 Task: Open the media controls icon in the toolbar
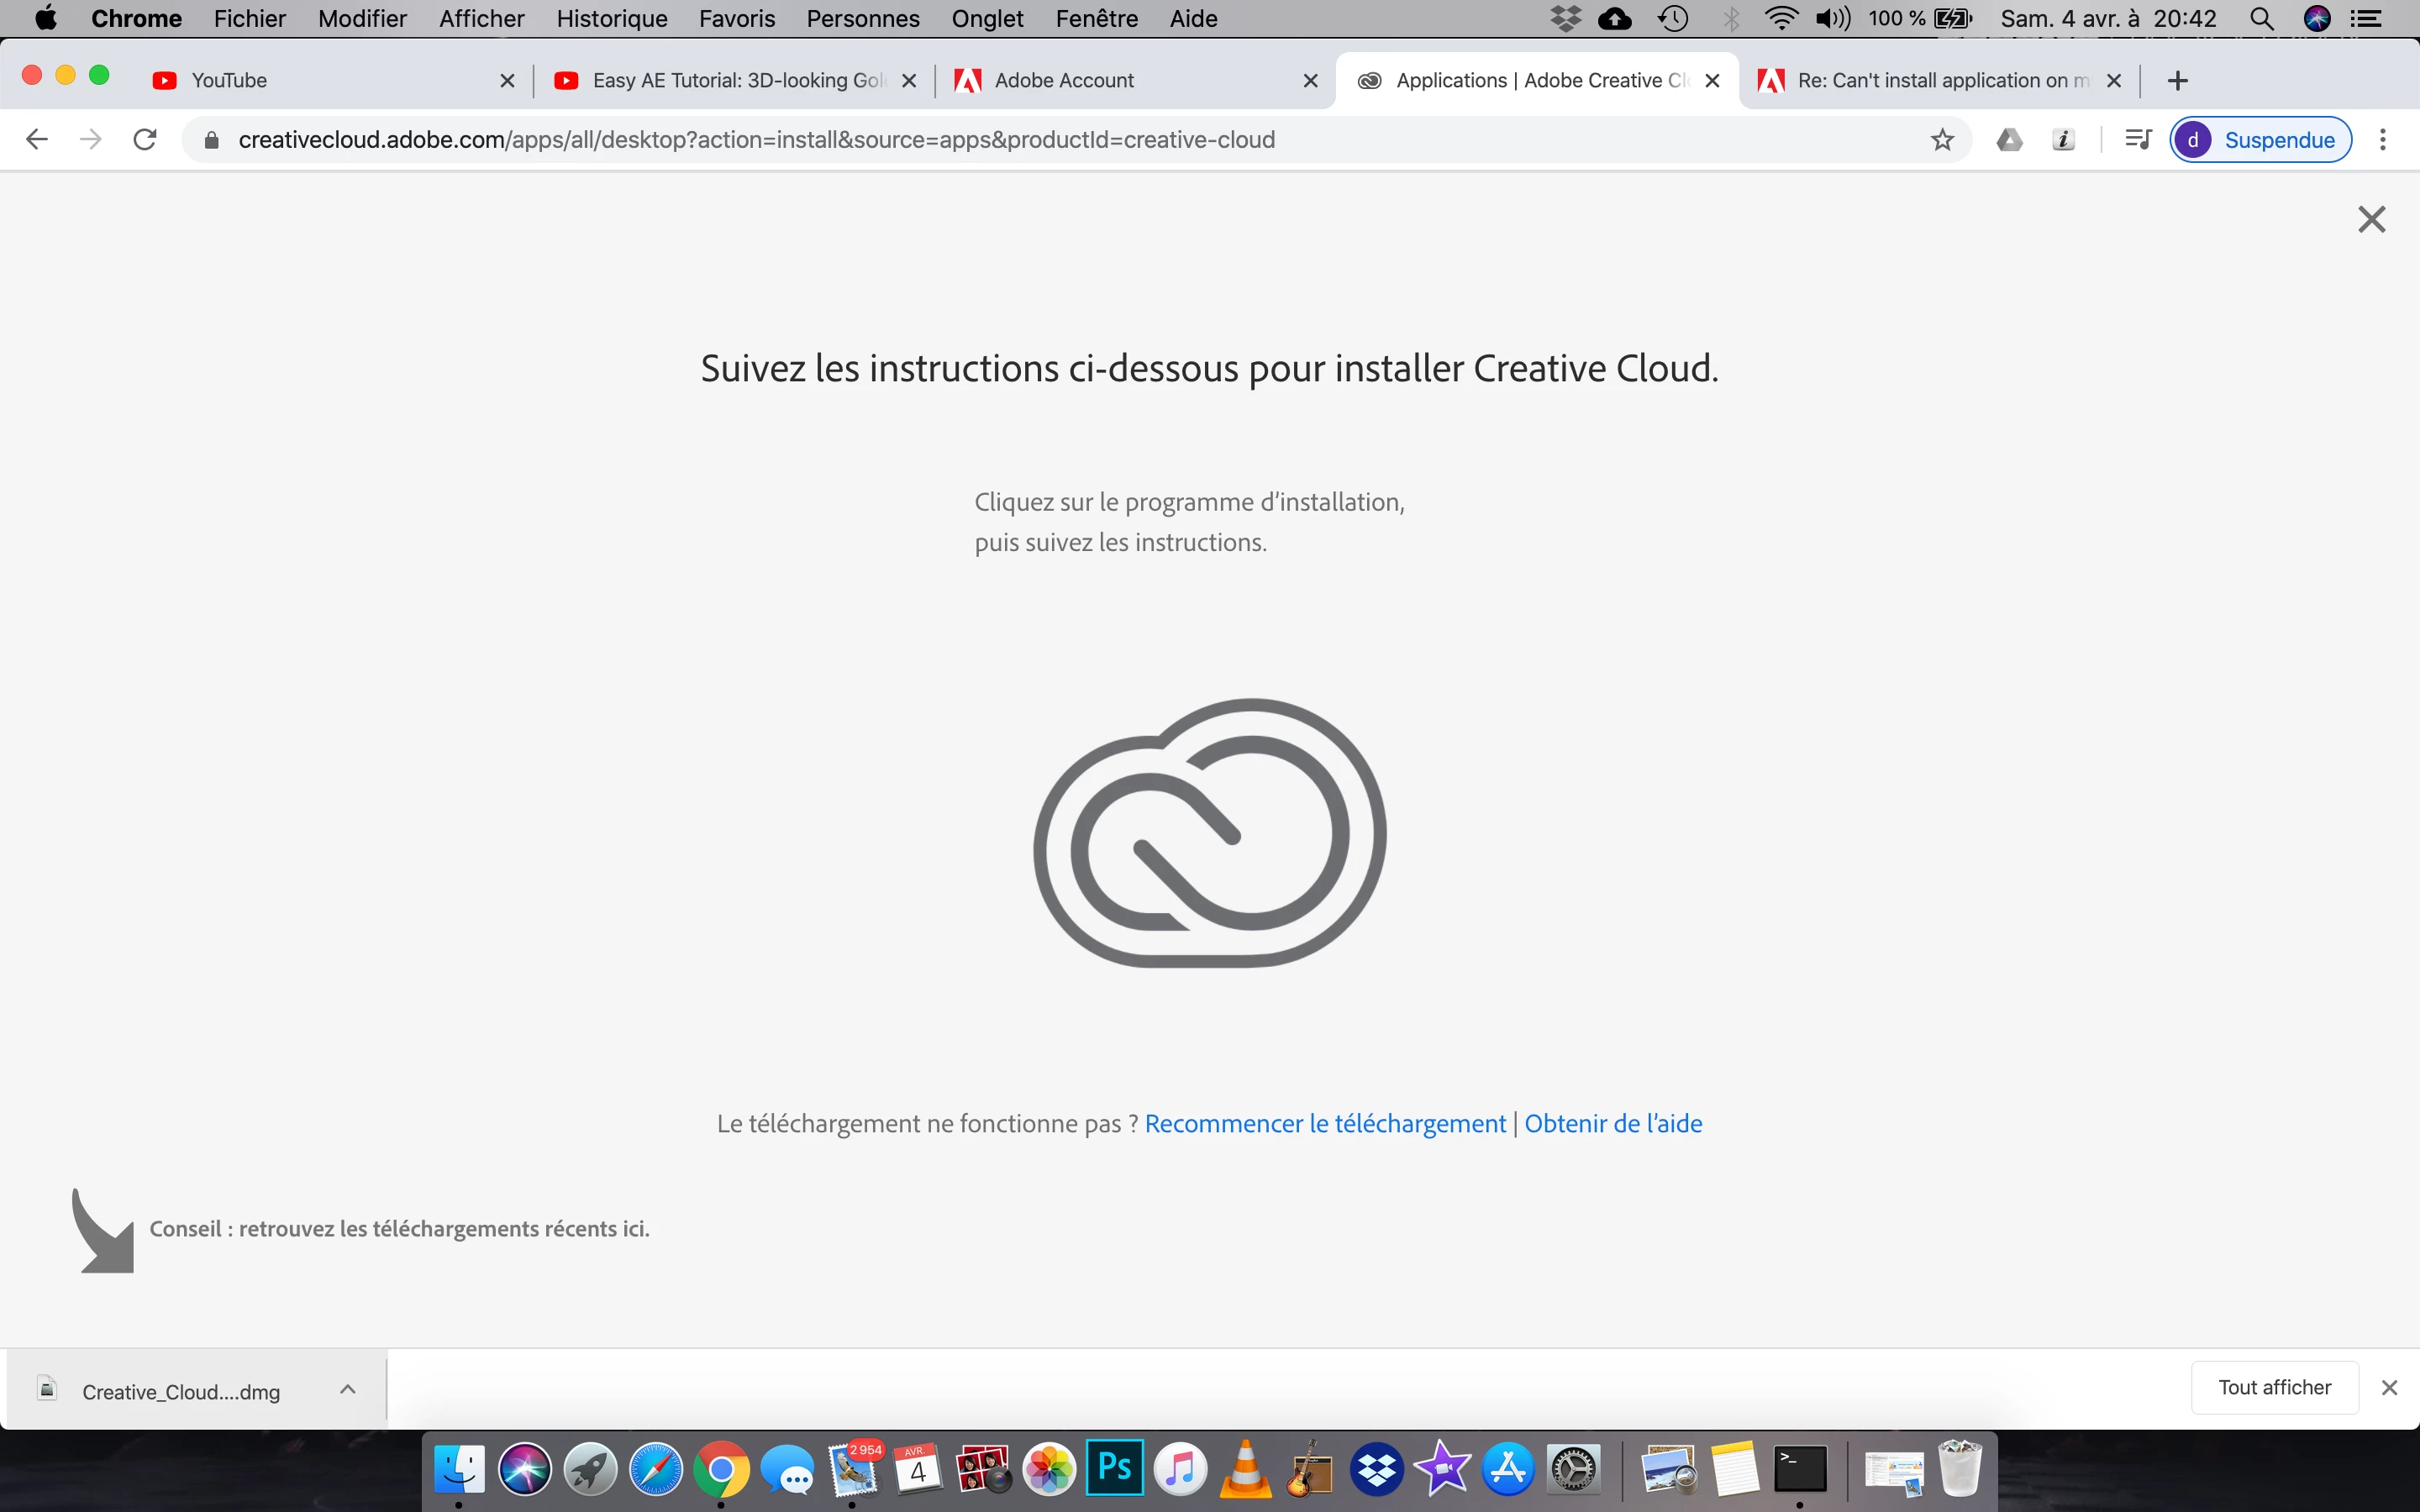[x=2137, y=140]
